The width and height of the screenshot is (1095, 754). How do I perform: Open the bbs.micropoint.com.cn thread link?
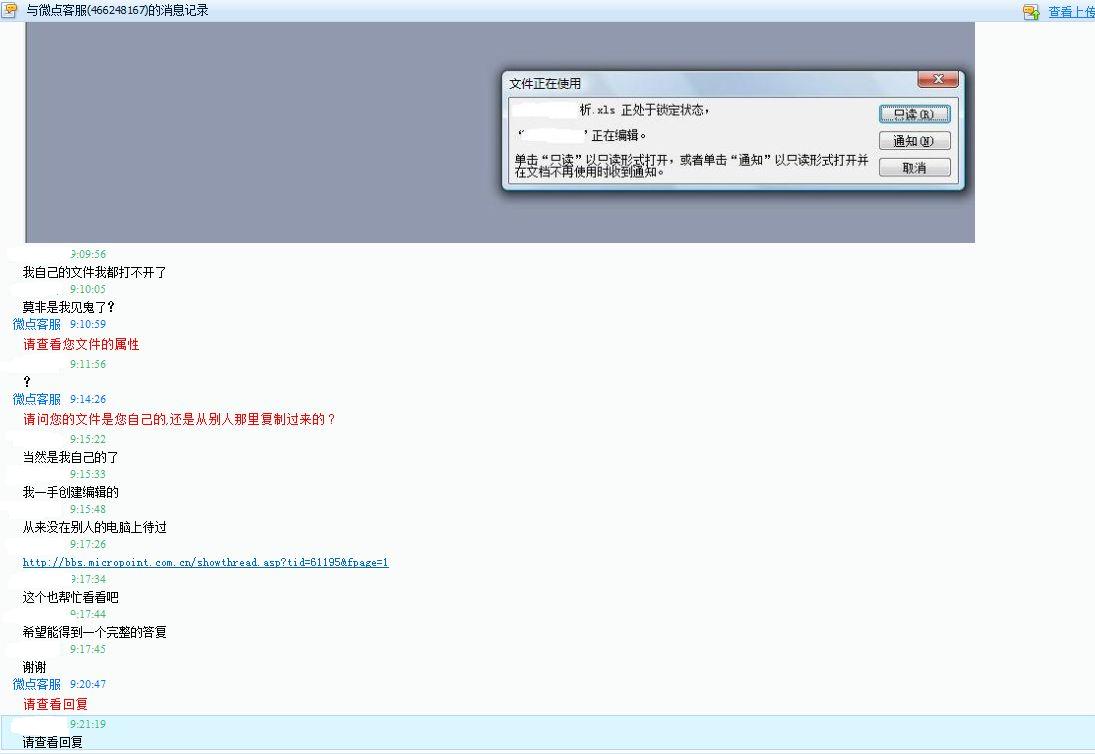tap(205, 562)
